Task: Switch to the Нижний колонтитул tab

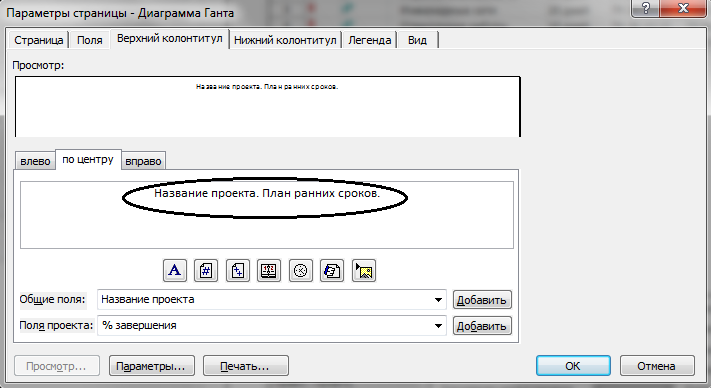Action: 285,40
